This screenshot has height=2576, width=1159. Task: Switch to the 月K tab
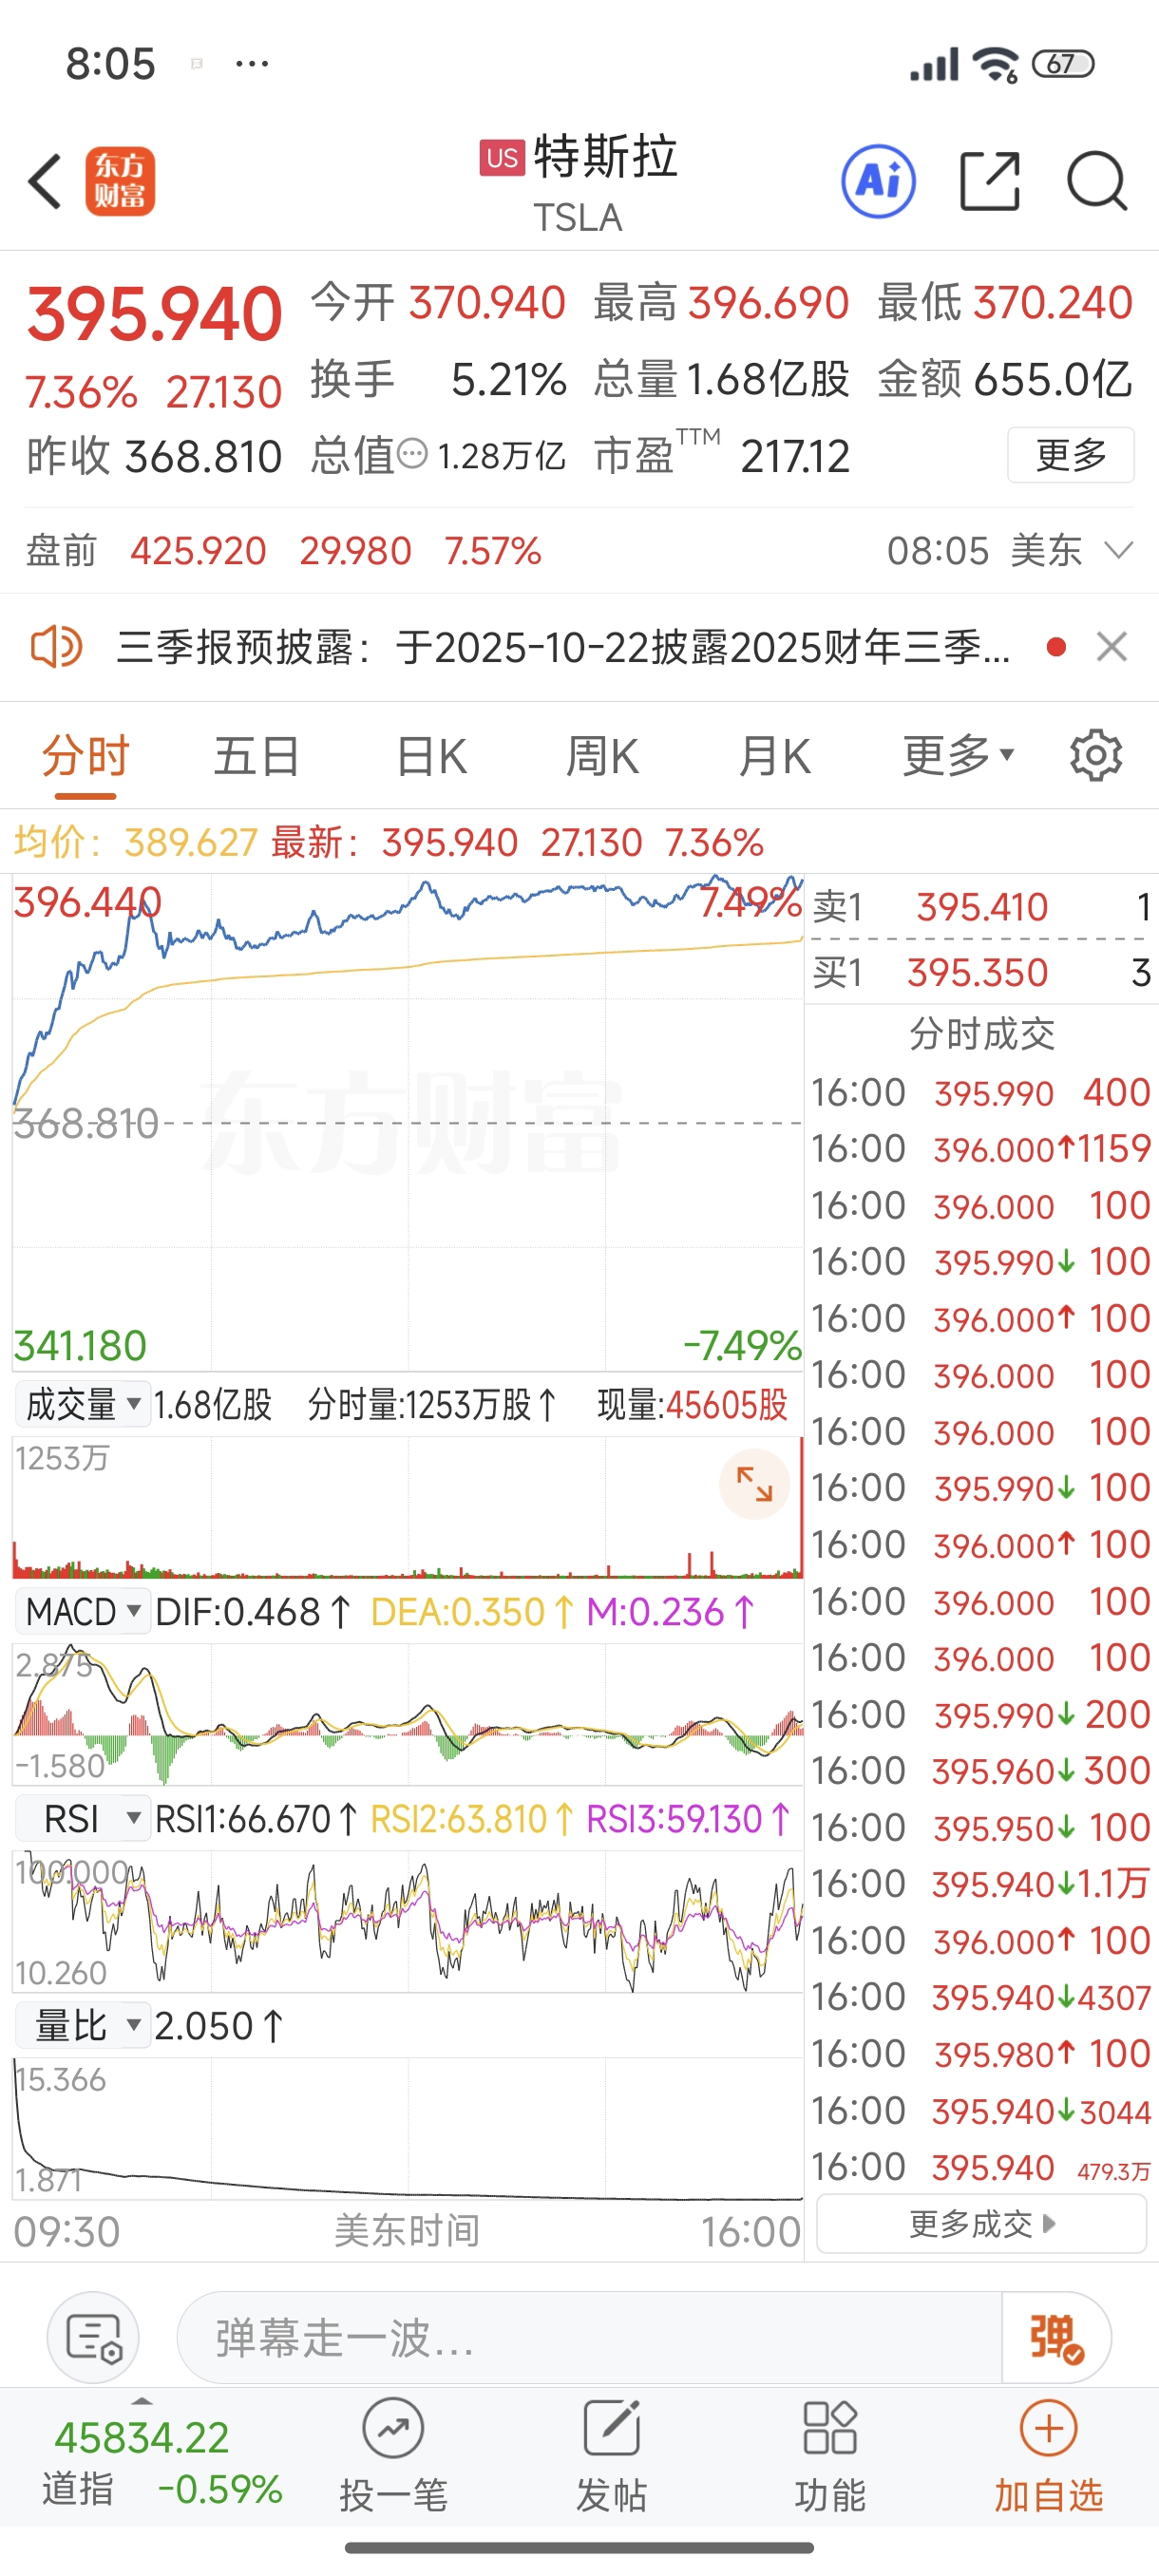point(774,756)
